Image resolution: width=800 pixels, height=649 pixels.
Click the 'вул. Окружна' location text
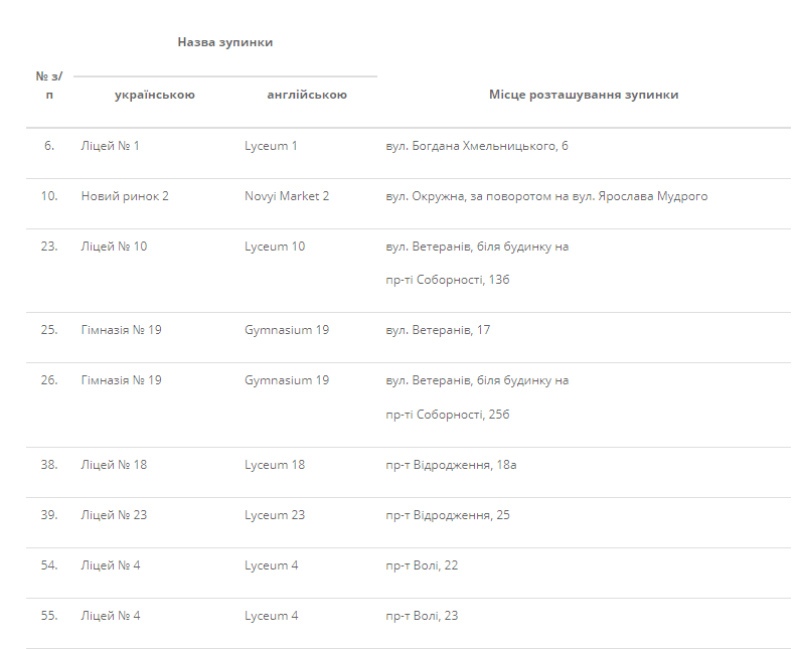click(x=546, y=196)
